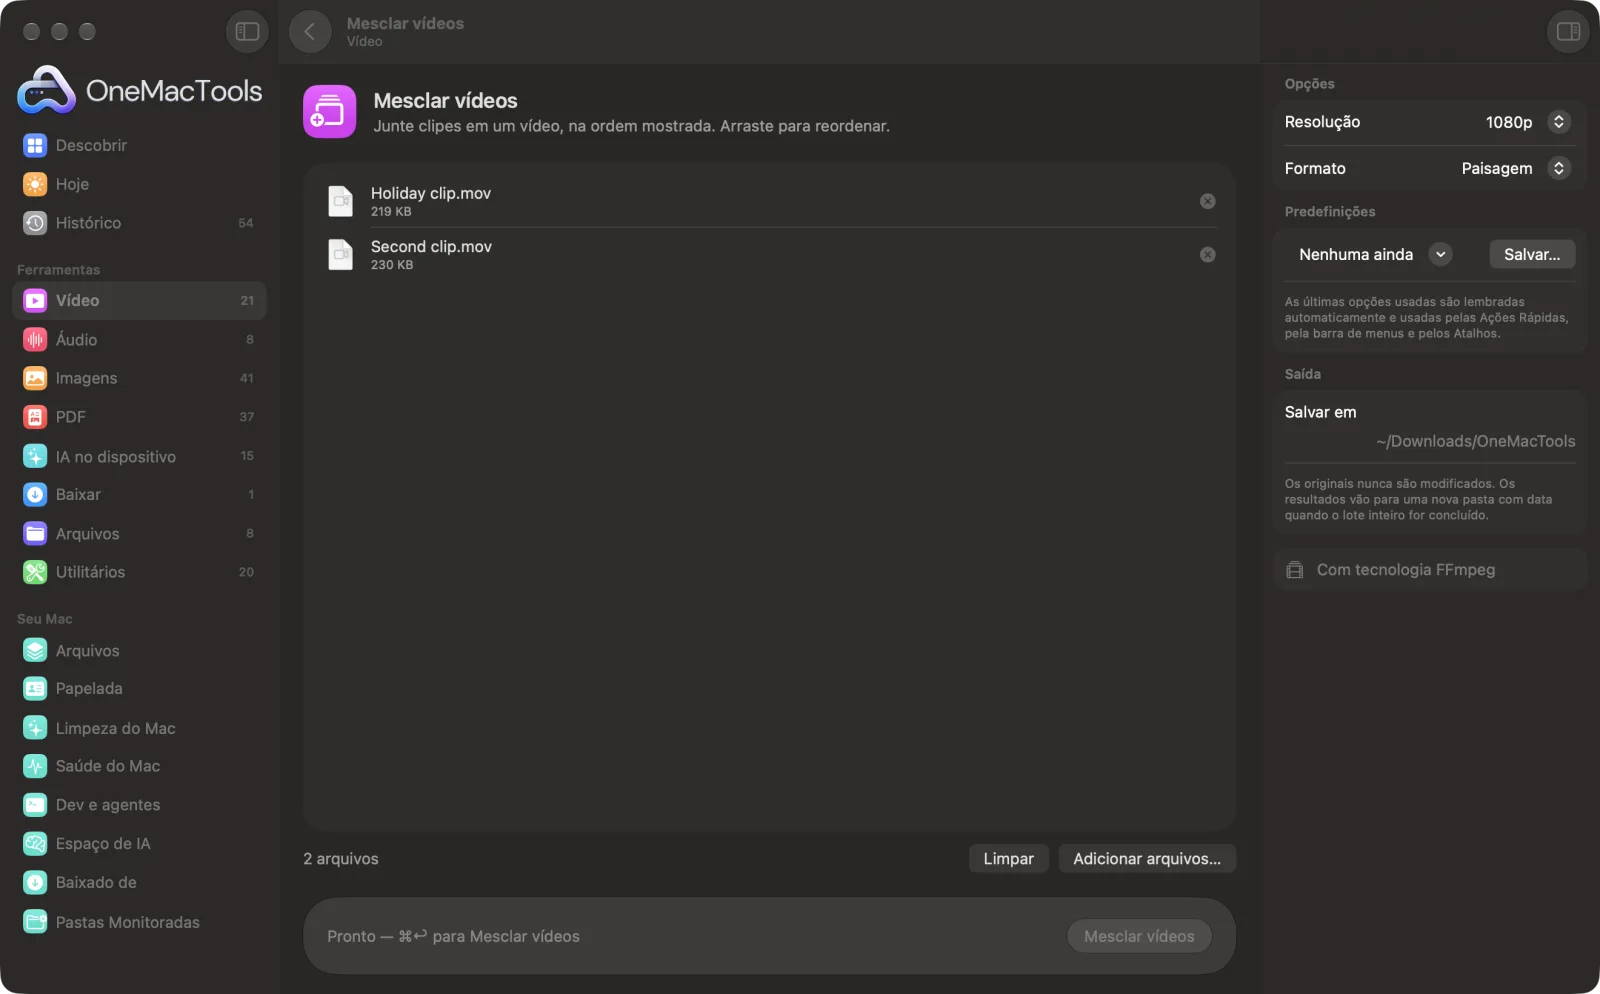1600x994 pixels.
Task: Click the ~/Downloads/OneMacTools save path
Action: tap(1475, 441)
